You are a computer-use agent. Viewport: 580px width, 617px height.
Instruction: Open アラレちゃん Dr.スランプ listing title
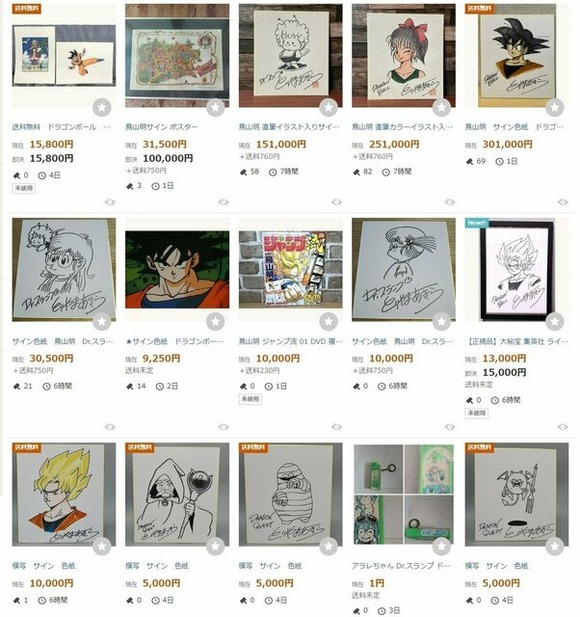click(401, 566)
